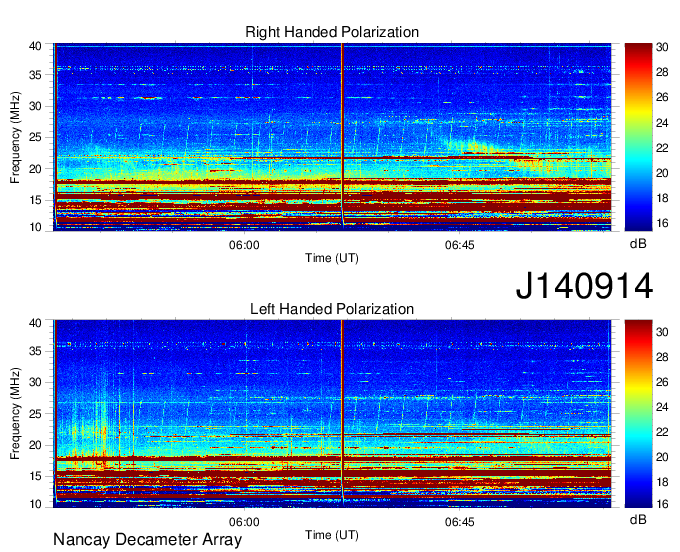Click the 'Nancay Decameter Array' caption
This screenshot has width=680, height=552.
click(147, 540)
